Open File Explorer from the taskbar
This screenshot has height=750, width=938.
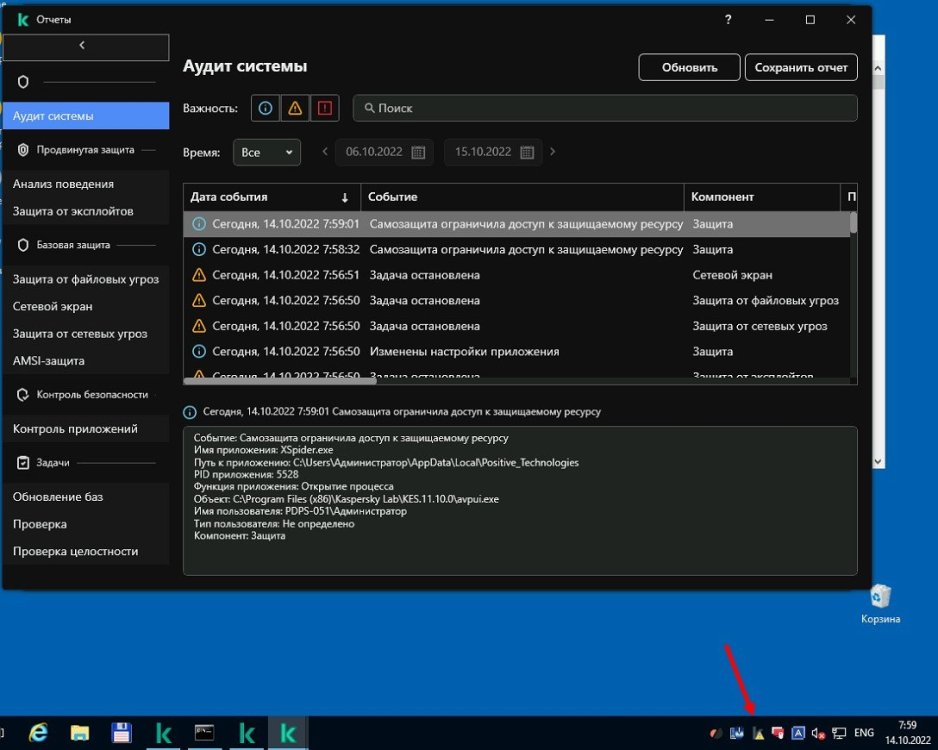[x=80, y=733]
